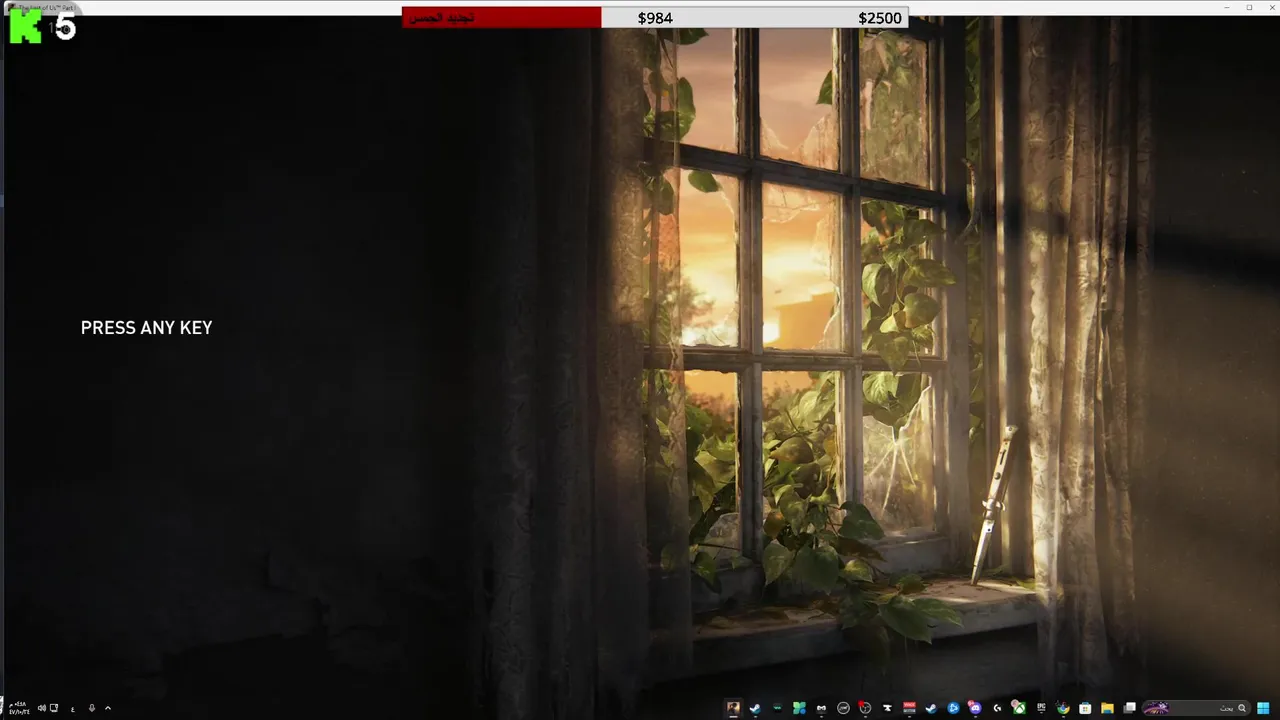The image size is (1280, 720).
Task: Click the language indicator in tray
Action: point(72,708)
